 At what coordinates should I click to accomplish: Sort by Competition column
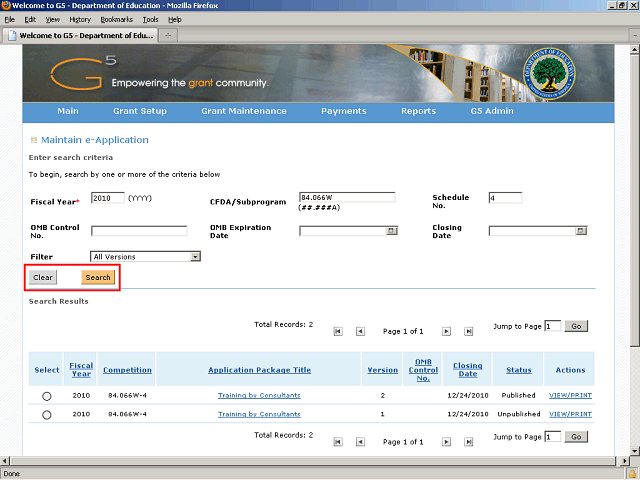click(127, 370)
